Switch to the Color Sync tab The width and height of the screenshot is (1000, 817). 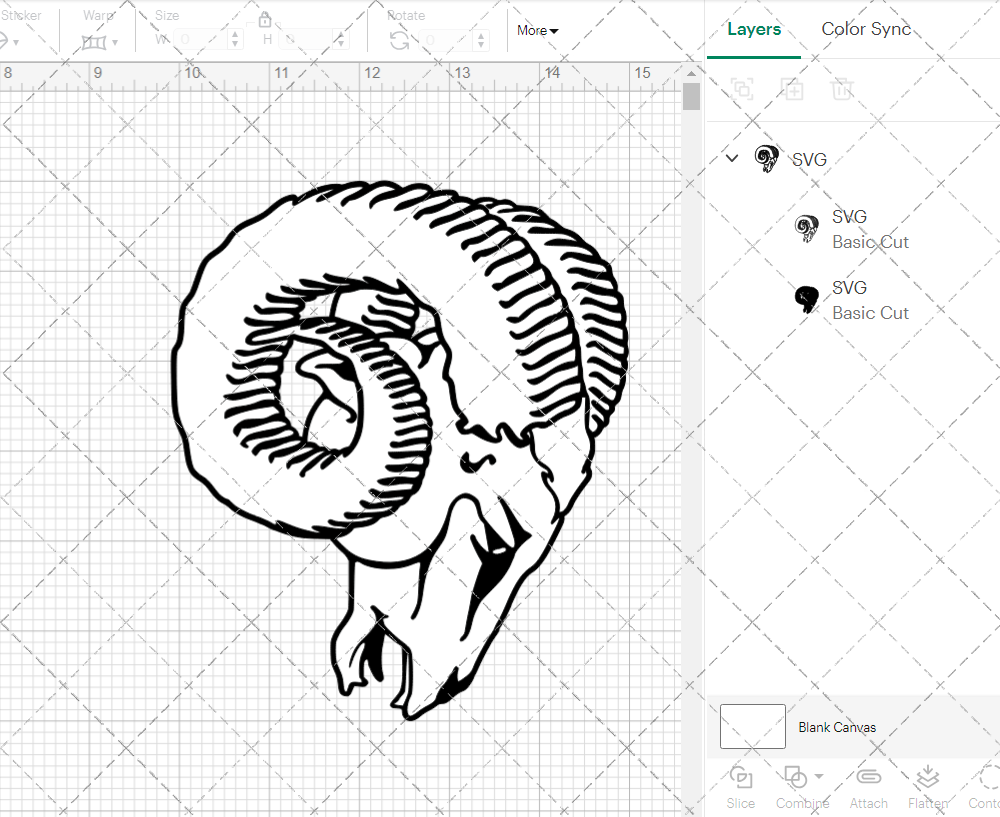[865, 29]
